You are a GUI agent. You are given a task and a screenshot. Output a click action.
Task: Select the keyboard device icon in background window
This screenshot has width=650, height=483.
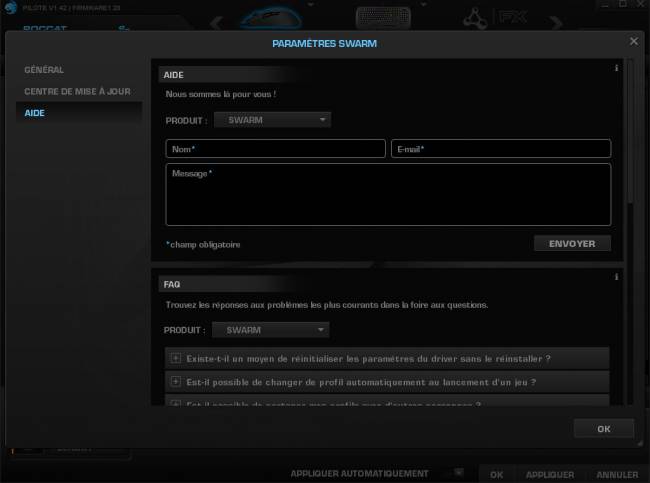(383, 18)
